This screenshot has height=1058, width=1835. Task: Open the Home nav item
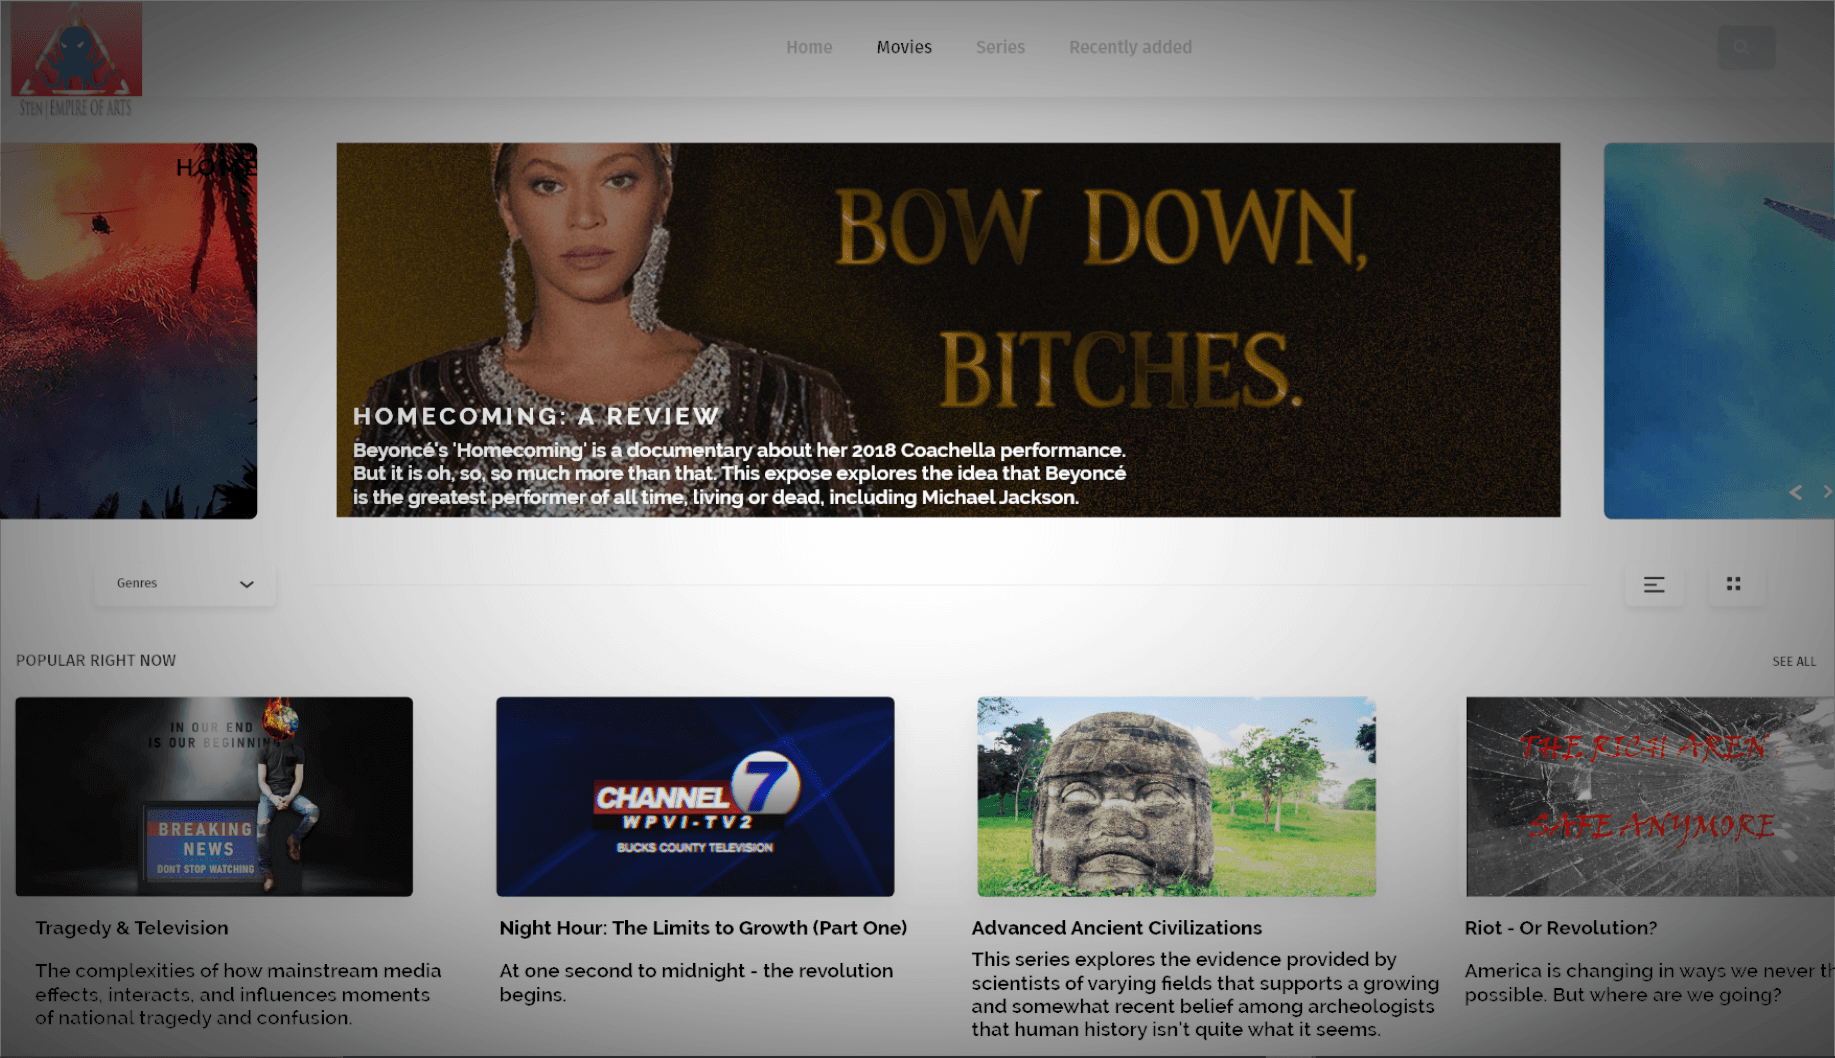pyautogui.click(x=809, y=47)
